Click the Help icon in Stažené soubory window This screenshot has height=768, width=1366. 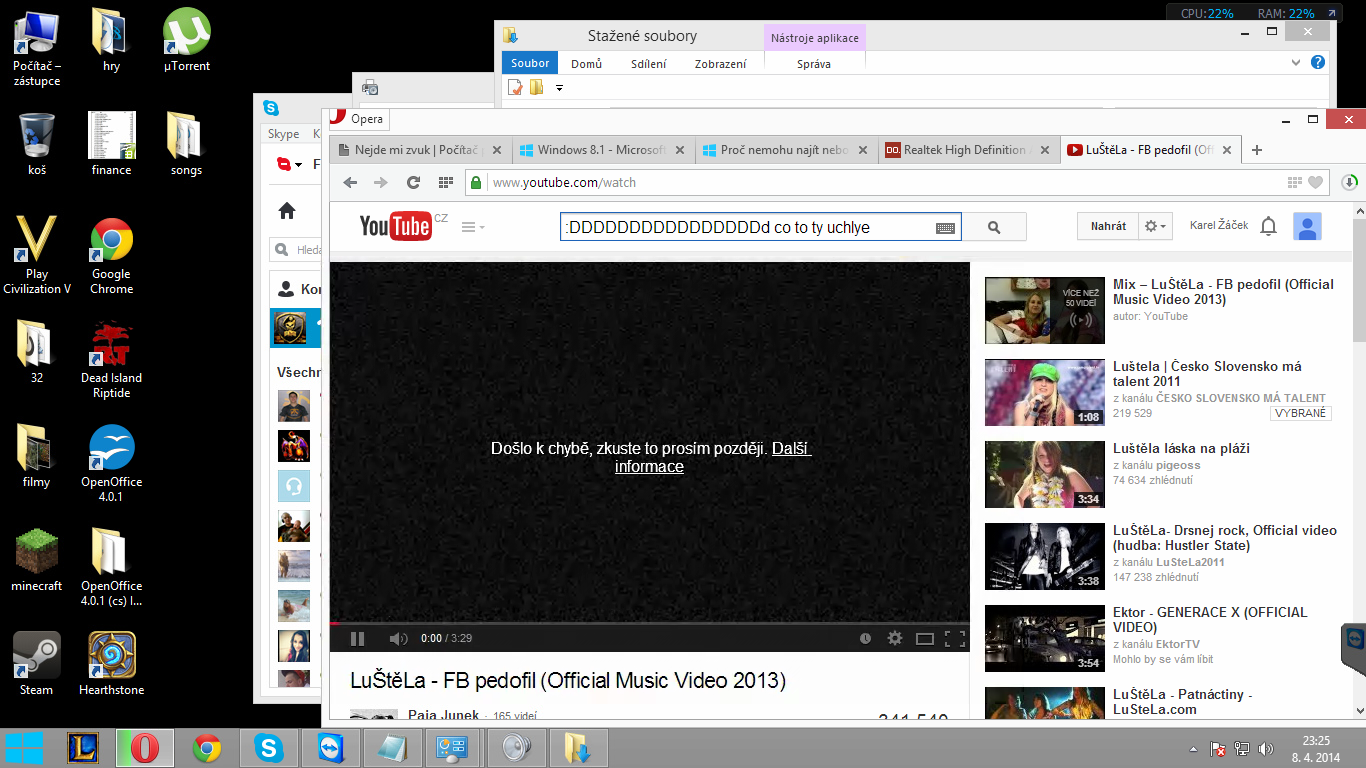1318,62
